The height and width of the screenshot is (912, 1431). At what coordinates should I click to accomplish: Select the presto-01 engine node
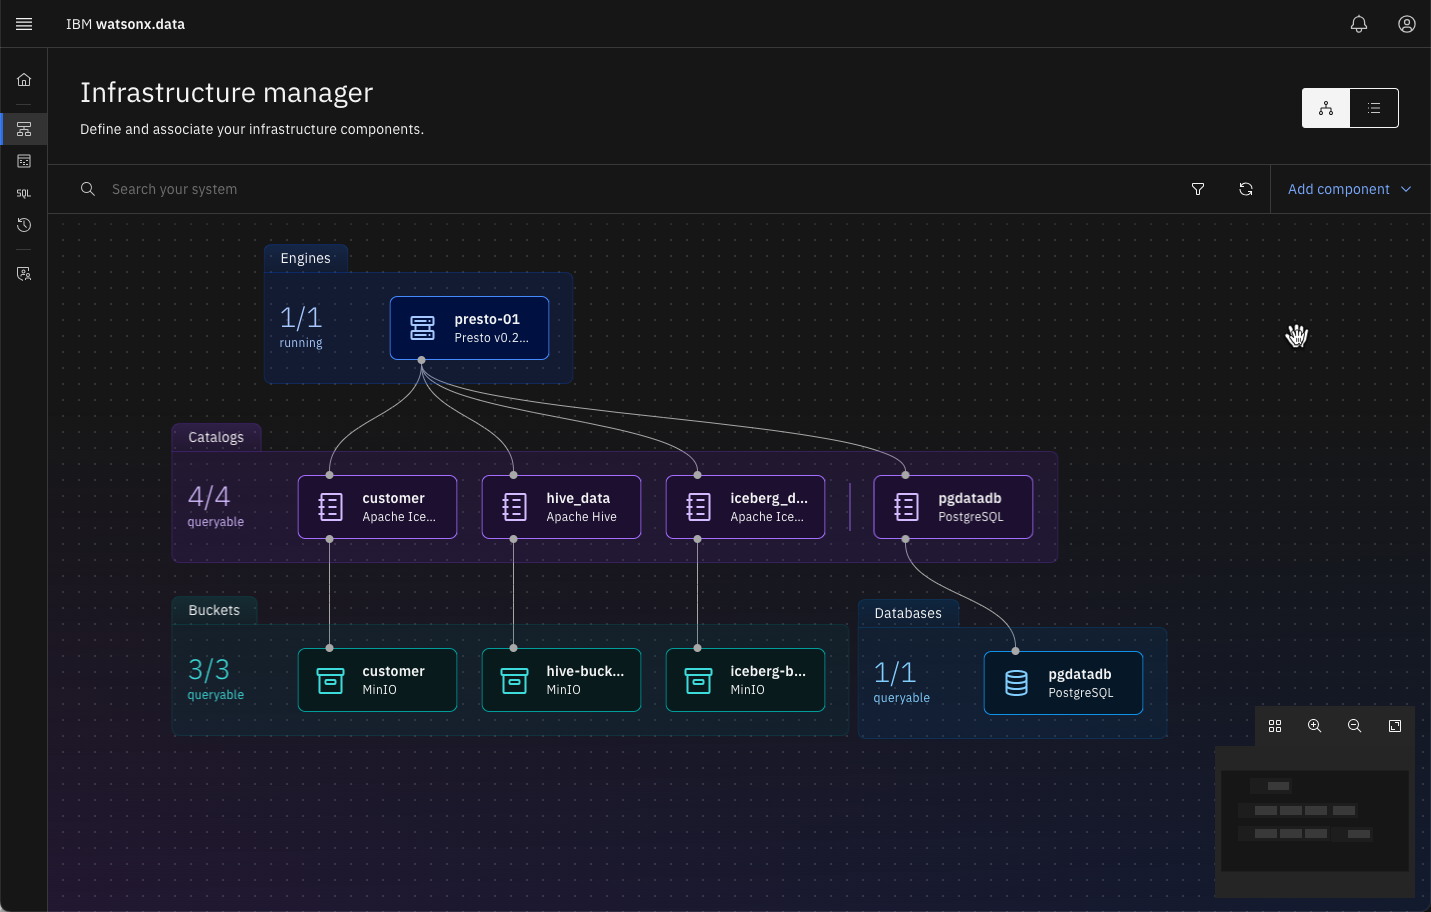coord(469,328)
